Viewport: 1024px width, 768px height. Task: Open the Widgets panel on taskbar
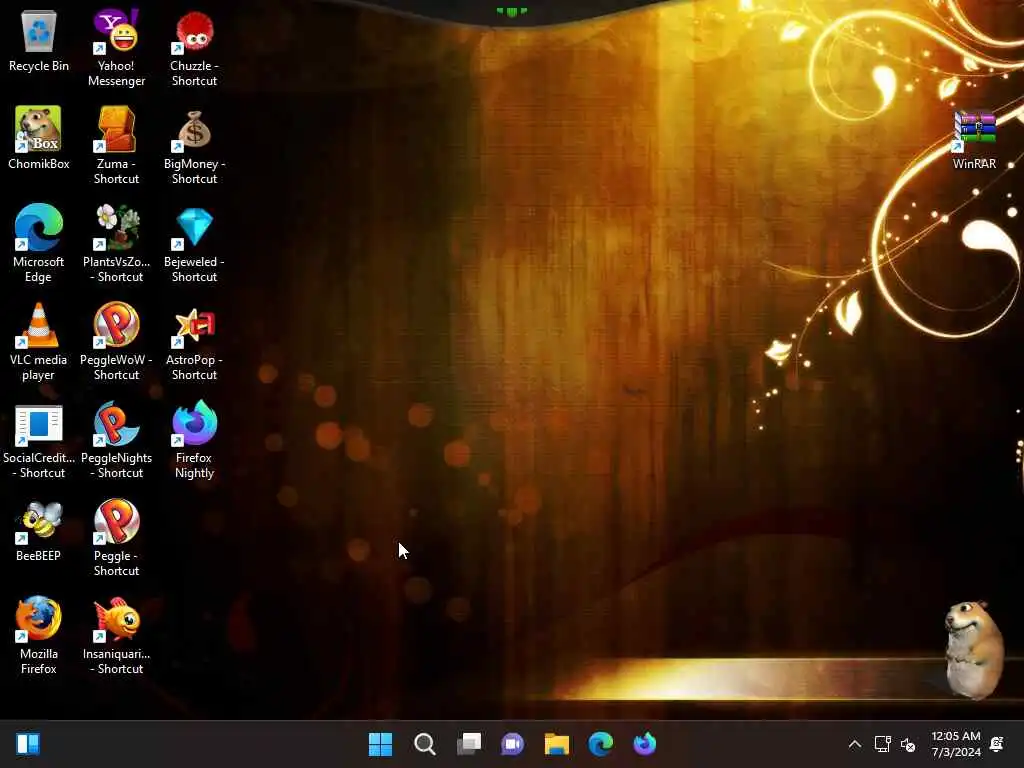point(28,744)
